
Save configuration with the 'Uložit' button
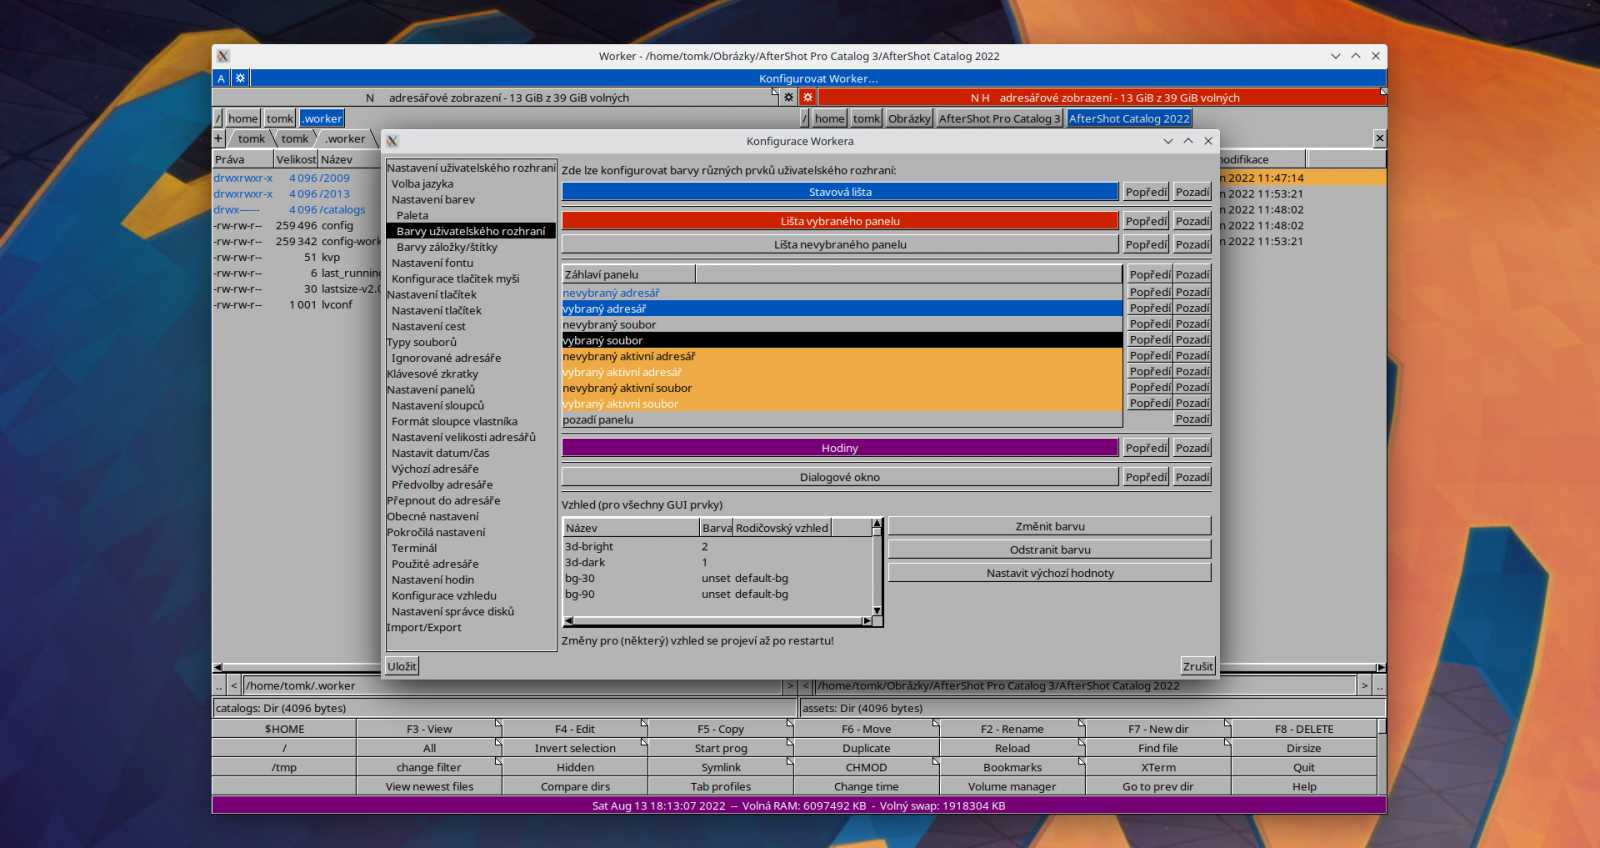coord(402,666)
